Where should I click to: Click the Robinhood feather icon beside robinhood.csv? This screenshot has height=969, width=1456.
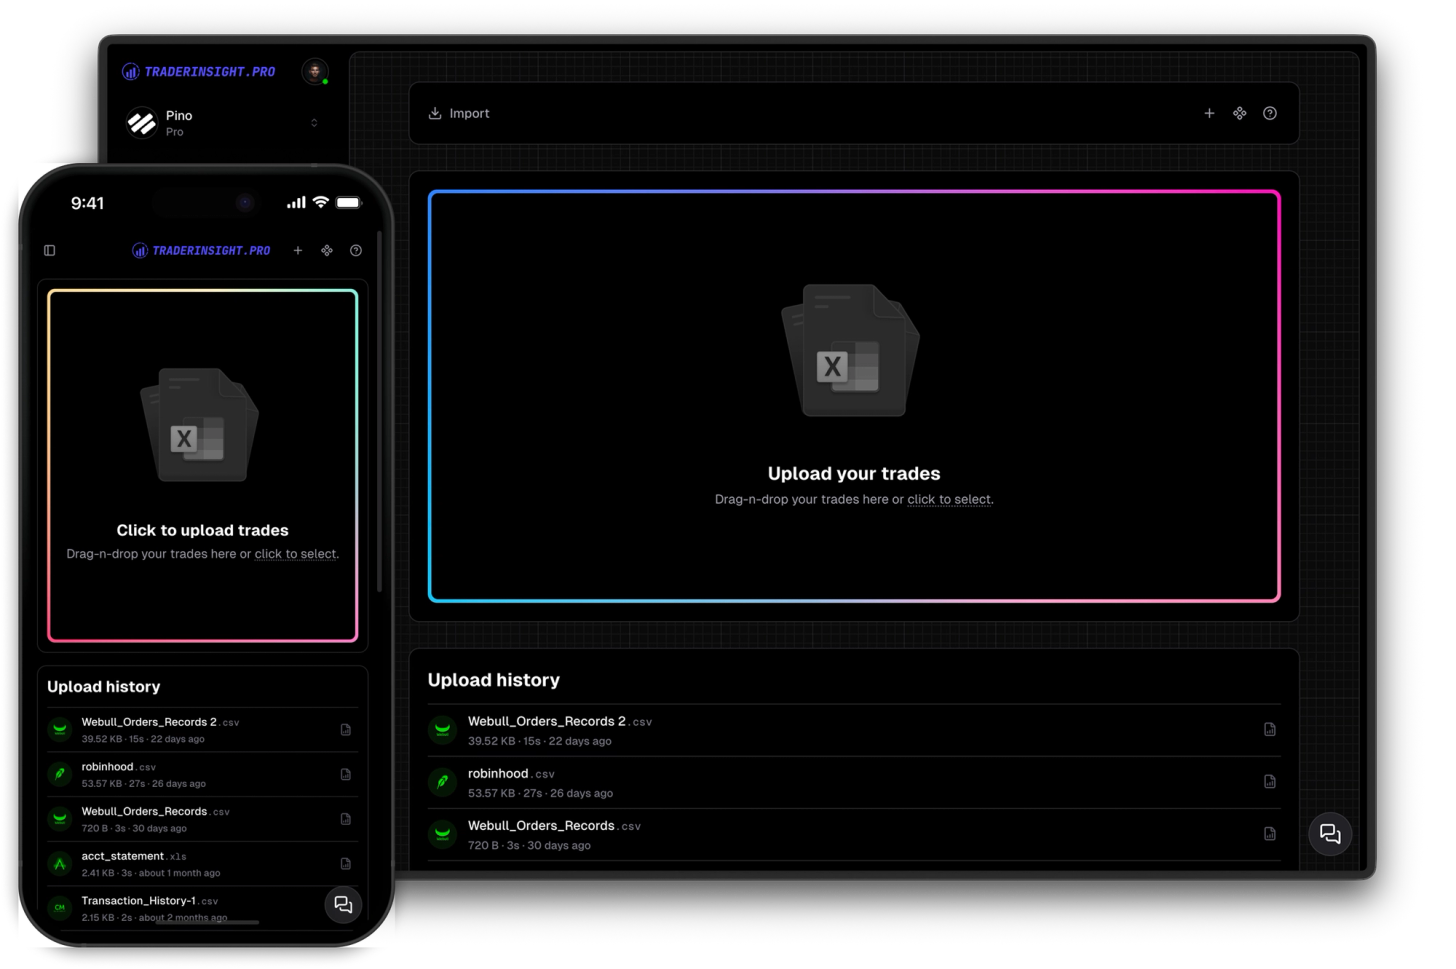click(x=443, y=781)
